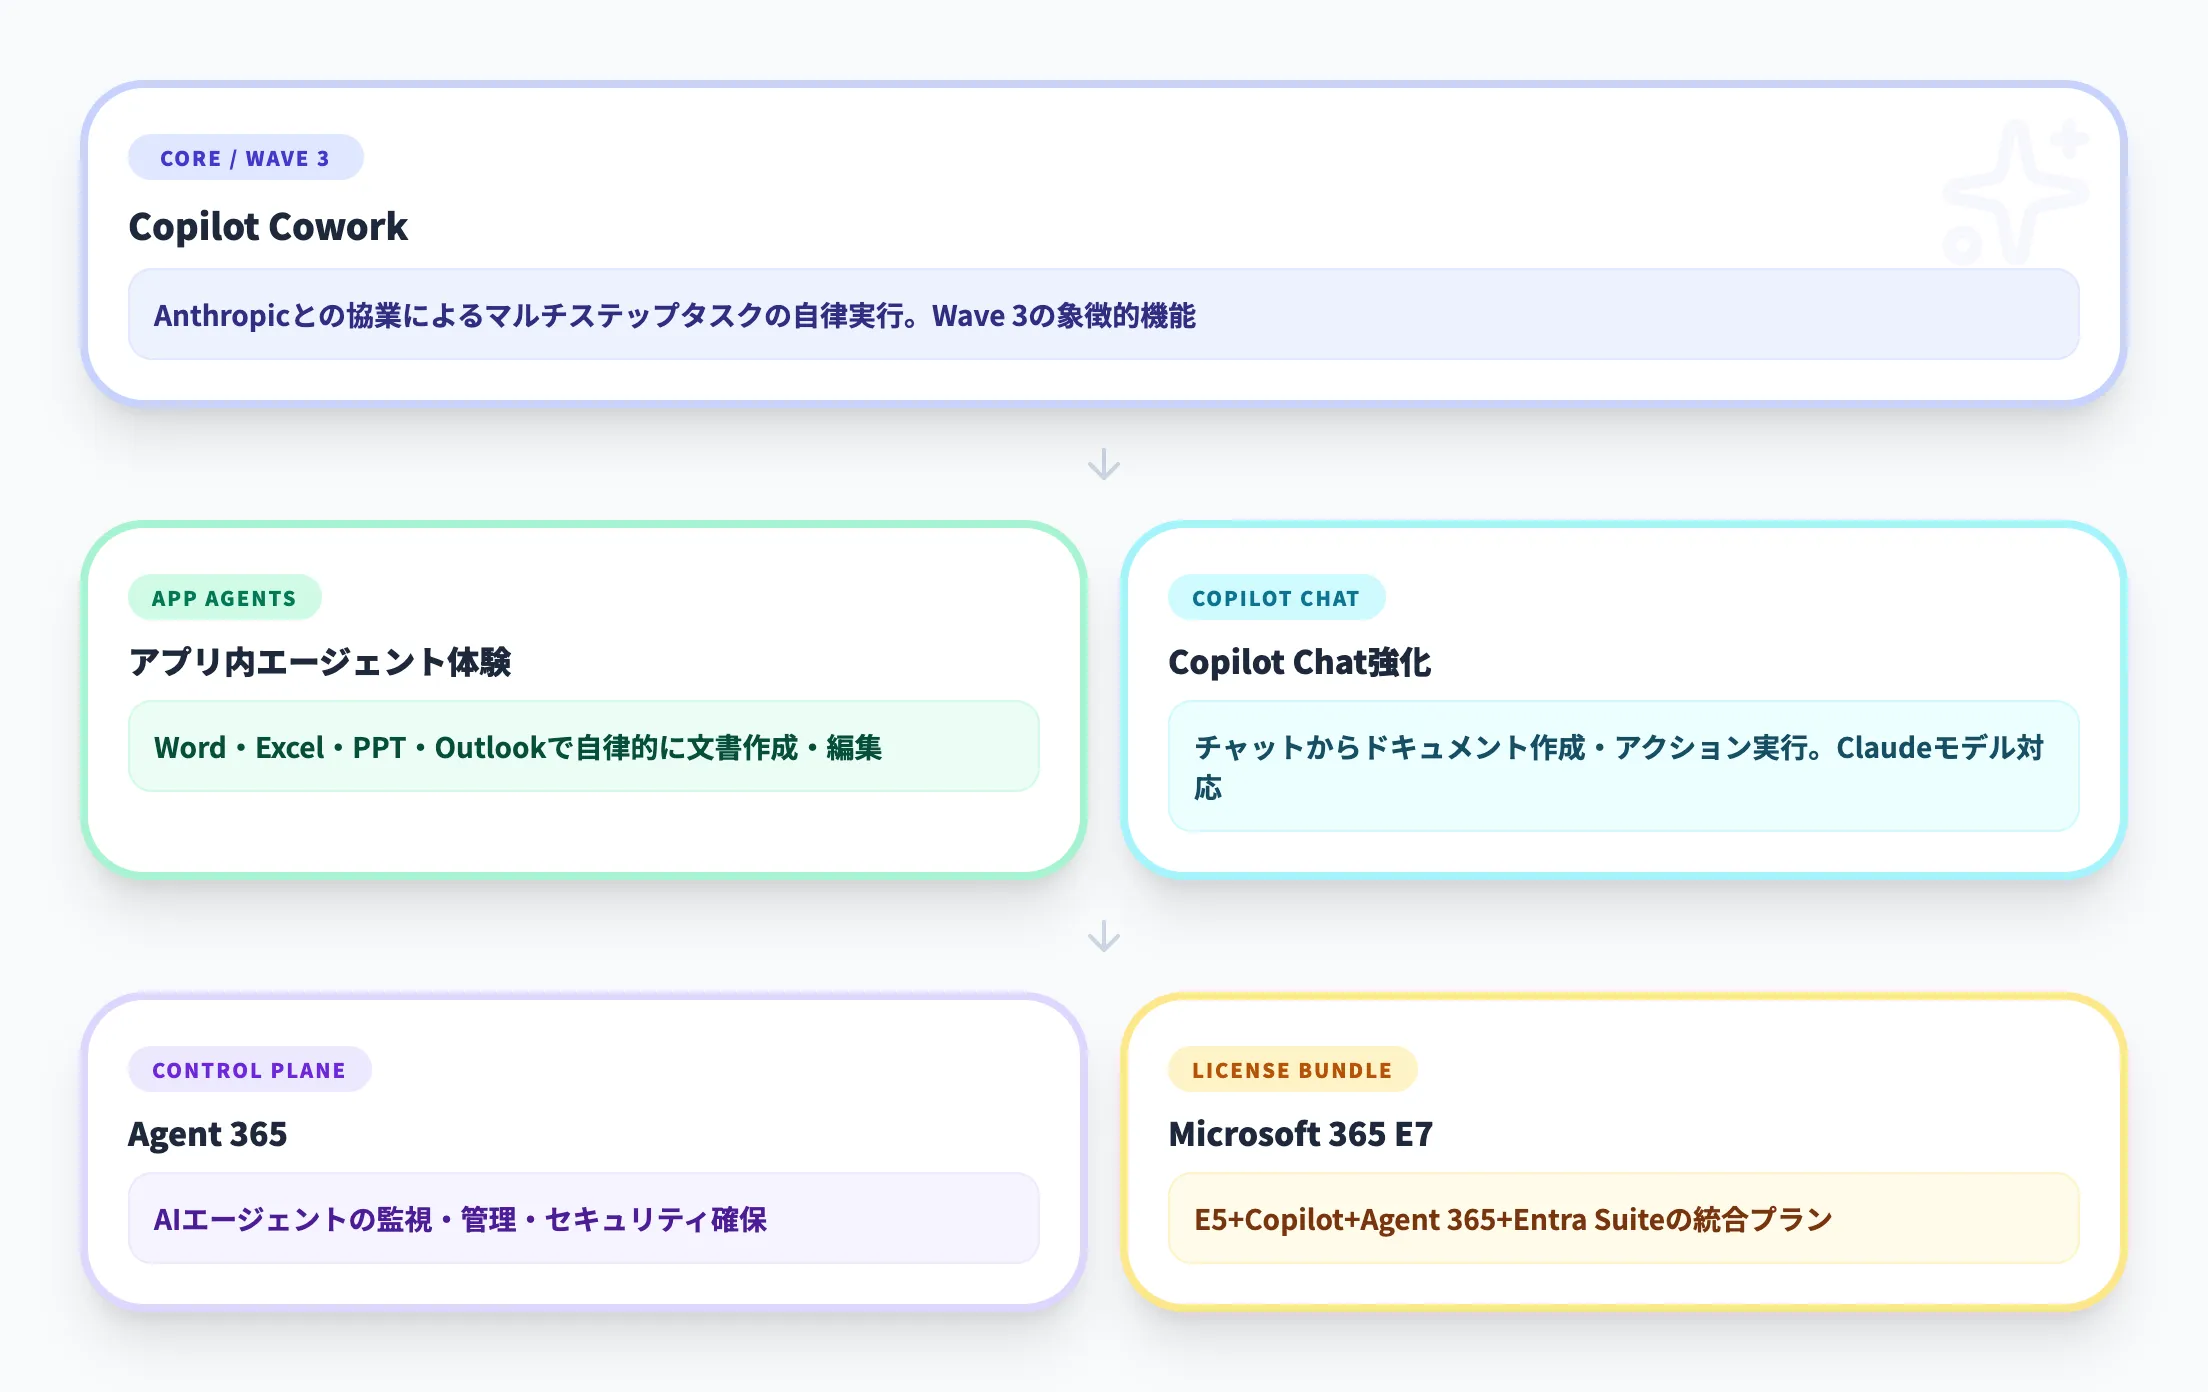2208x1392 pixels.
Task: Click the down arrow below Copilot Cowork
Action: tap(1104, 463)
